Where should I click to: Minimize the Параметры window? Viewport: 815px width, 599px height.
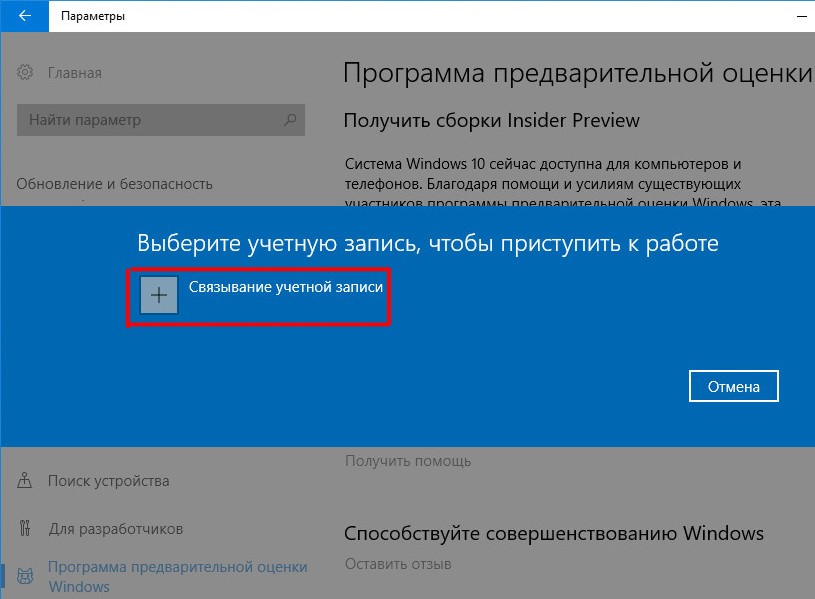coord(801,16)
